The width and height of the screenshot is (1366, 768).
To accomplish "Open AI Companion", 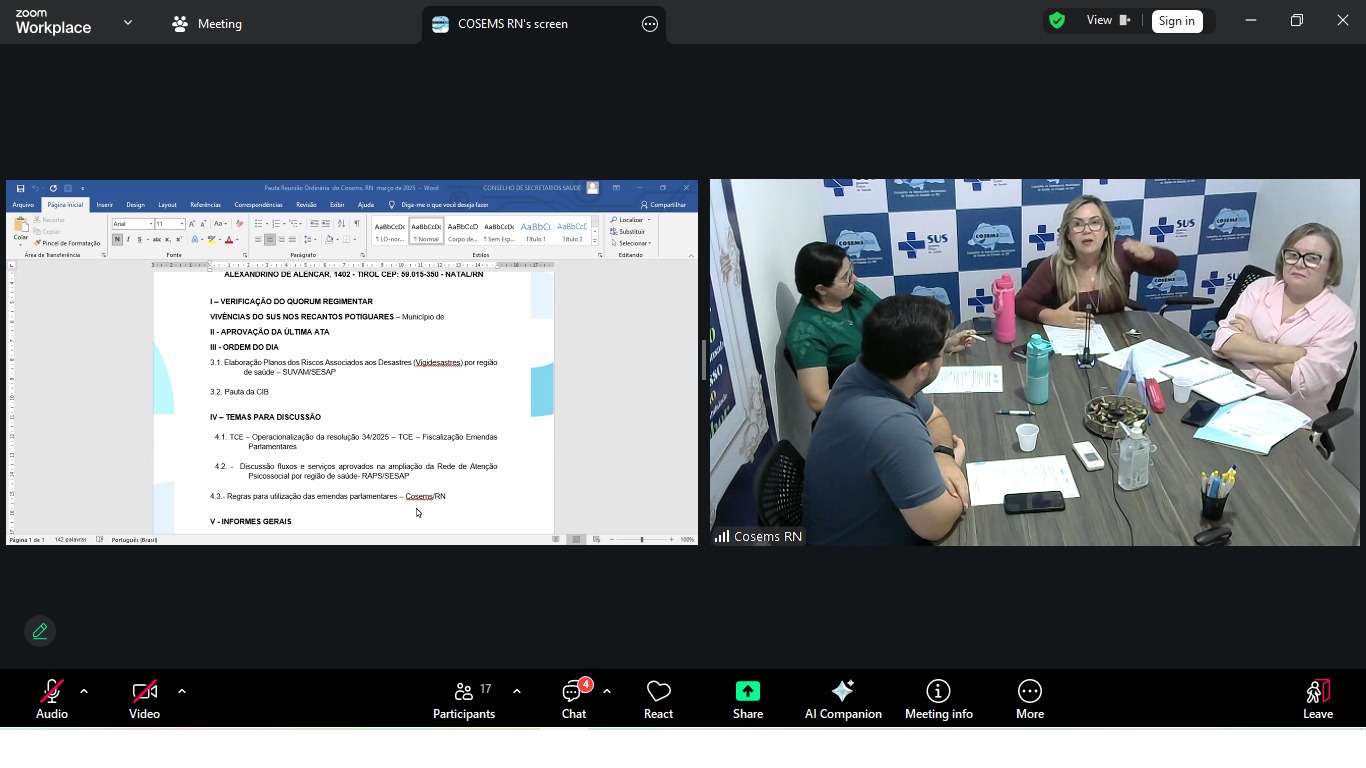I will click(843, 700).
